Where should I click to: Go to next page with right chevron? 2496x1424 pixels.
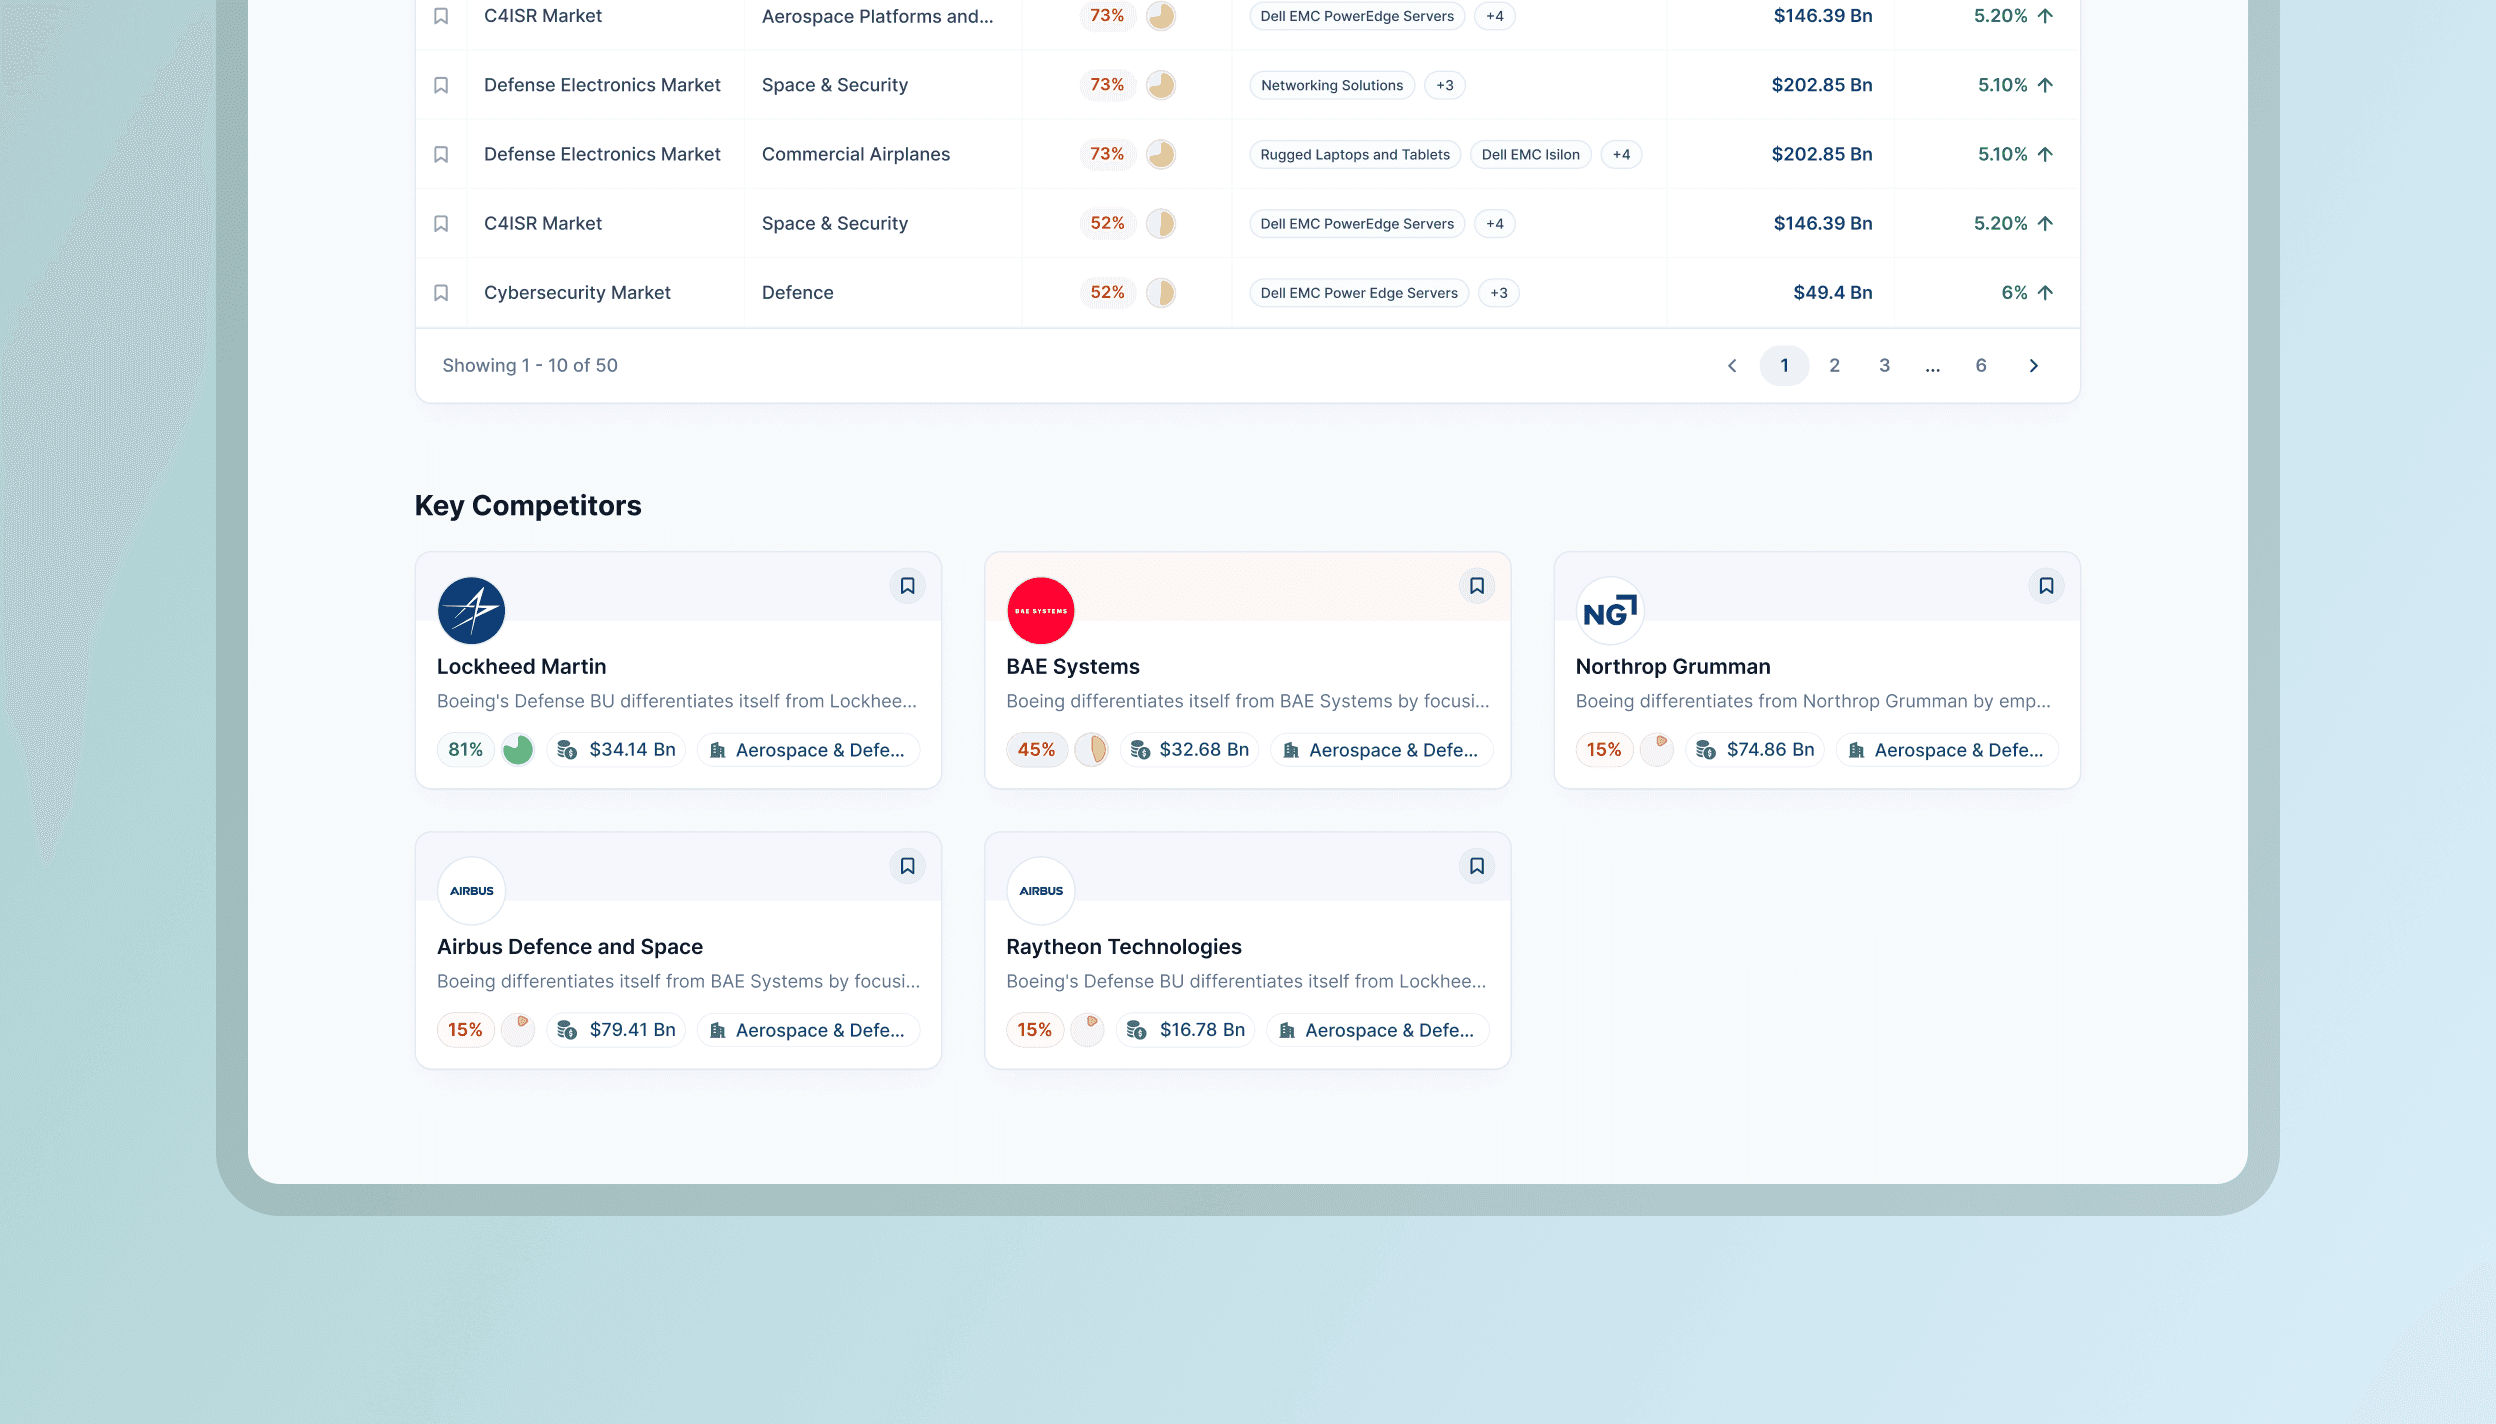[x=2033, y=366]
